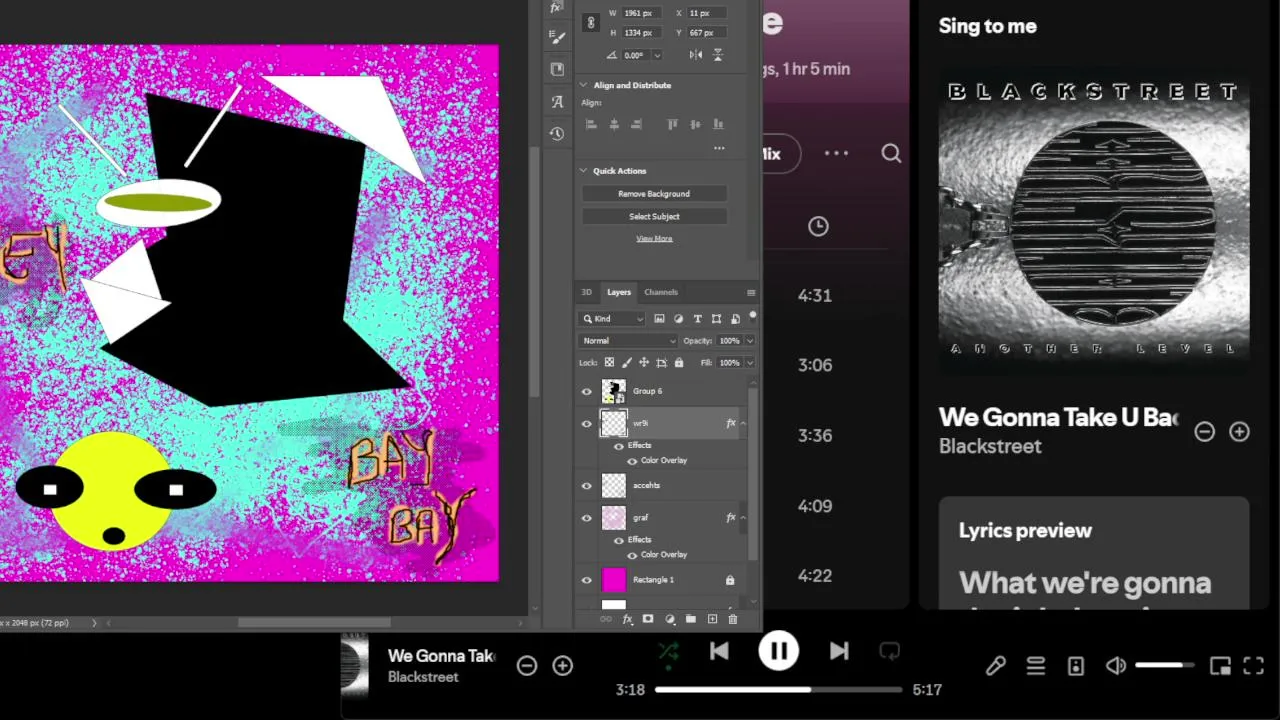1280x720 pixels.
Task: Create new group folder icon
Action: 690,619
